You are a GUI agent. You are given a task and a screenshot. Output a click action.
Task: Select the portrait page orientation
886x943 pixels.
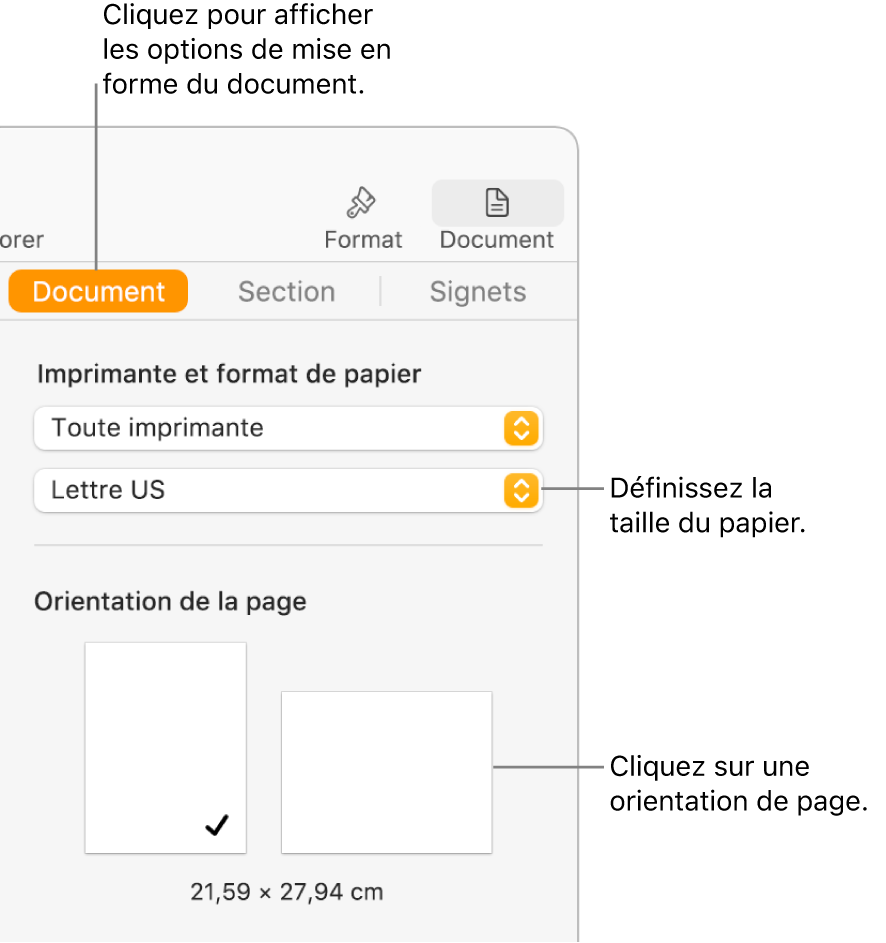click(165, 746)
